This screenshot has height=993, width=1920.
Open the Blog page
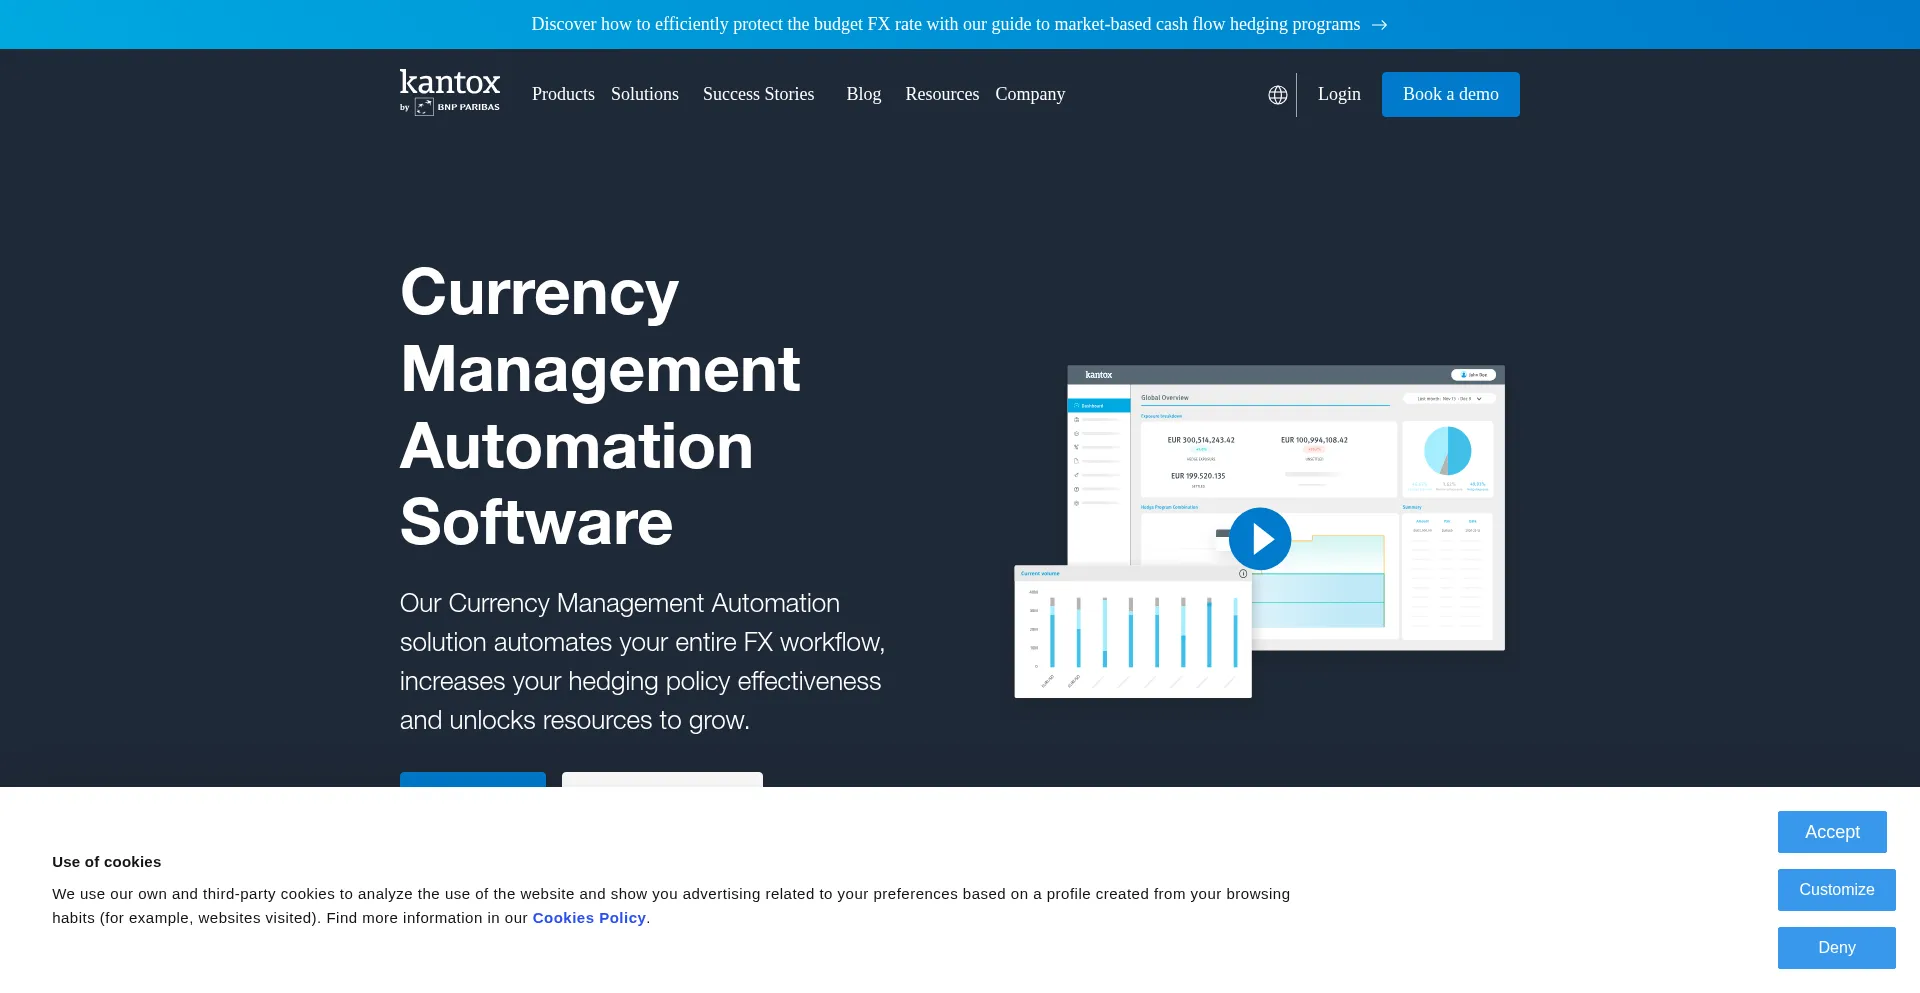(863, 94)
